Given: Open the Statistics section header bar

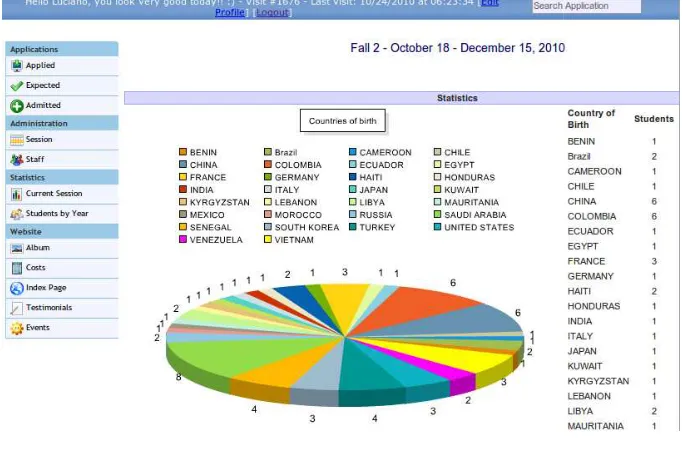Looking at the screenshot, I should click(x=401, y=98).
